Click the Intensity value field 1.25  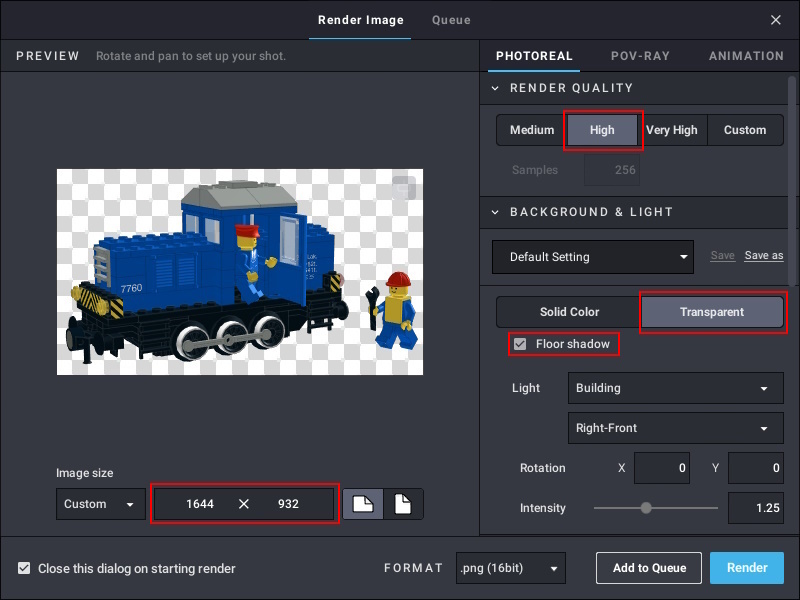(756, 508)
